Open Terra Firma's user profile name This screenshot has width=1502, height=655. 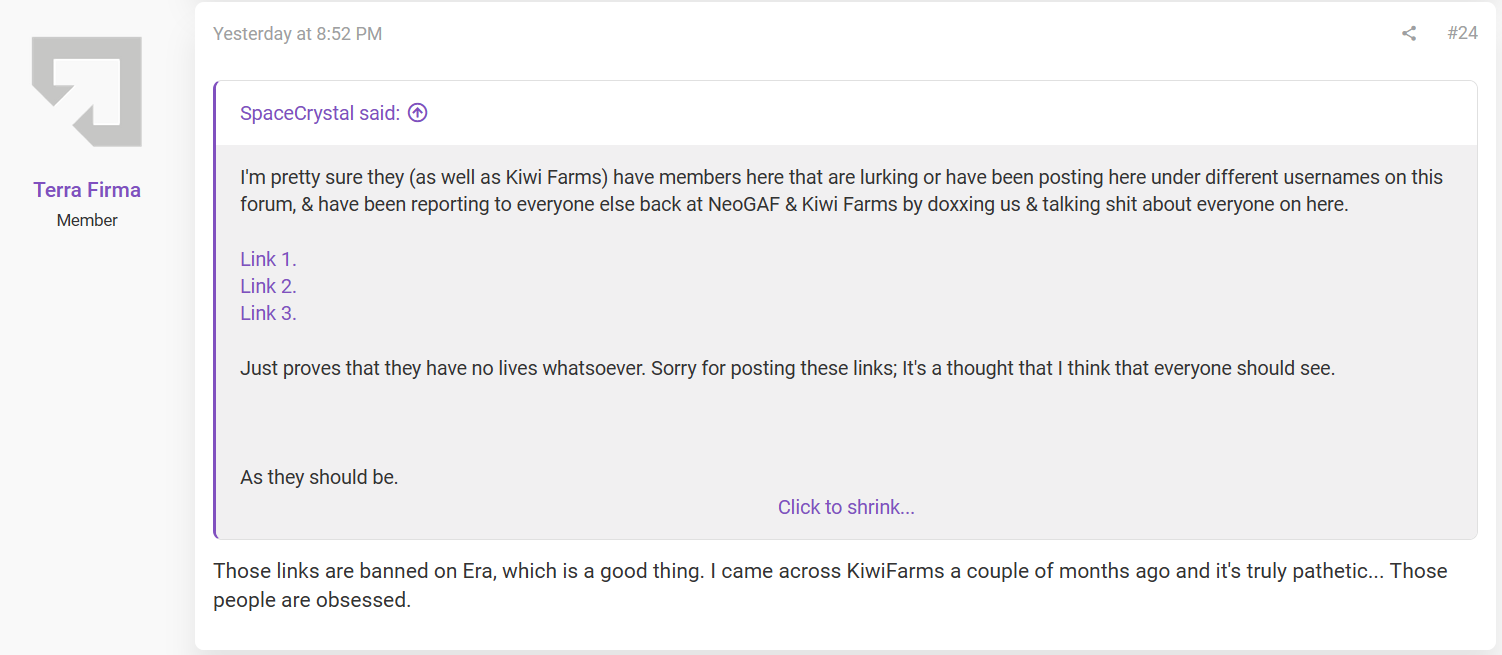(87, 190)
